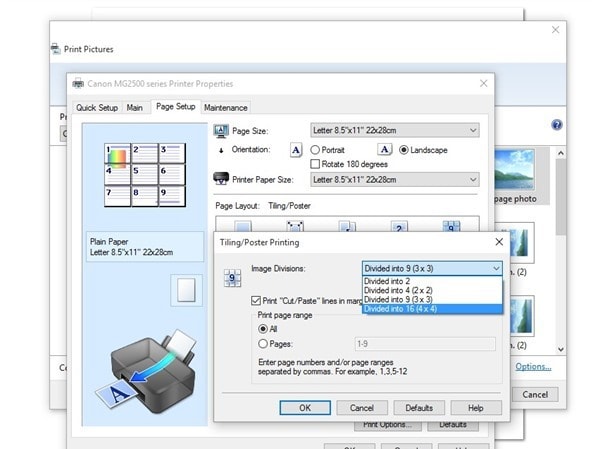Switch to Quick Setup tab
Image resolution: width=600 pixels, height=449 pixels.
(x=97, y=108)
